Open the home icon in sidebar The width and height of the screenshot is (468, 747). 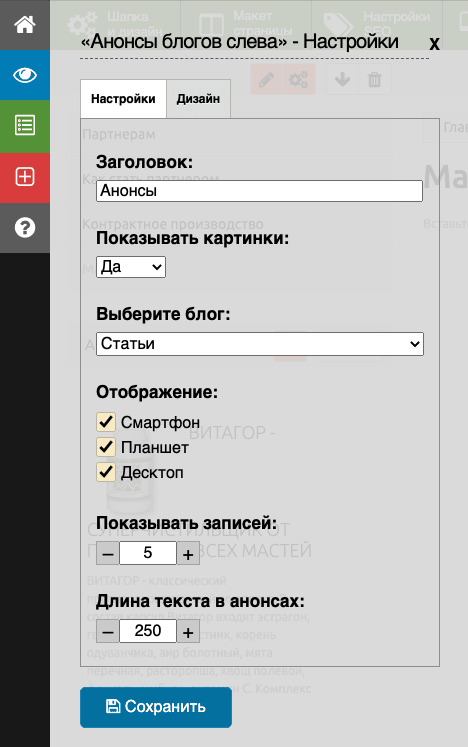point(25,25)
